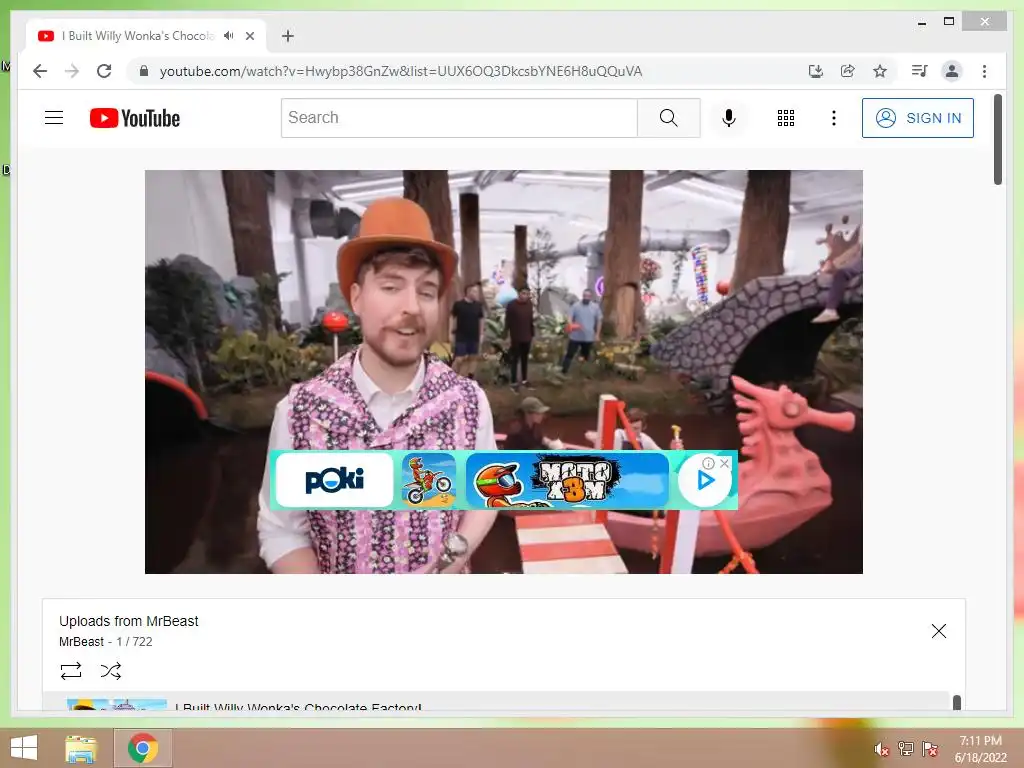
Task: Click the playlist panel scrollbar
Action: pos(957,702)
